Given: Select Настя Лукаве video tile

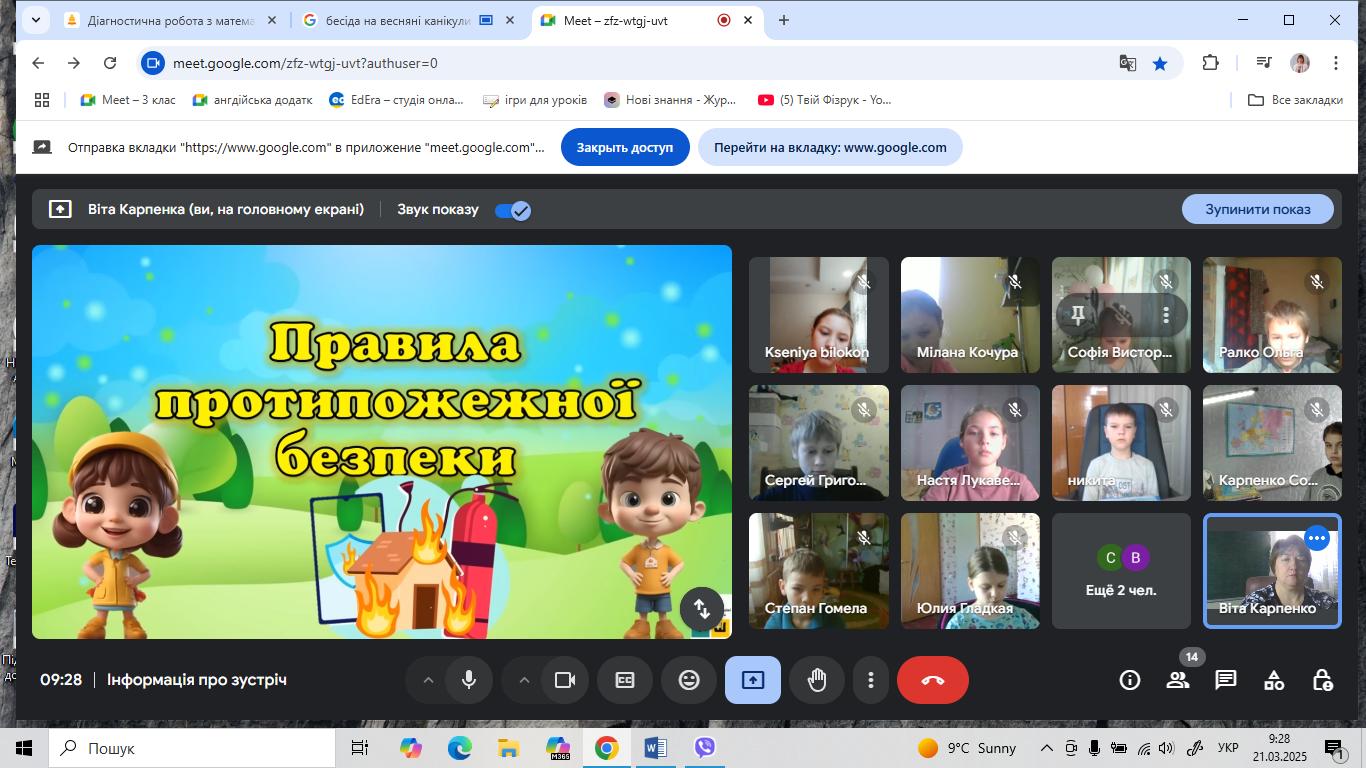Looking at the screenshot, I should click(x=970, y=443).
